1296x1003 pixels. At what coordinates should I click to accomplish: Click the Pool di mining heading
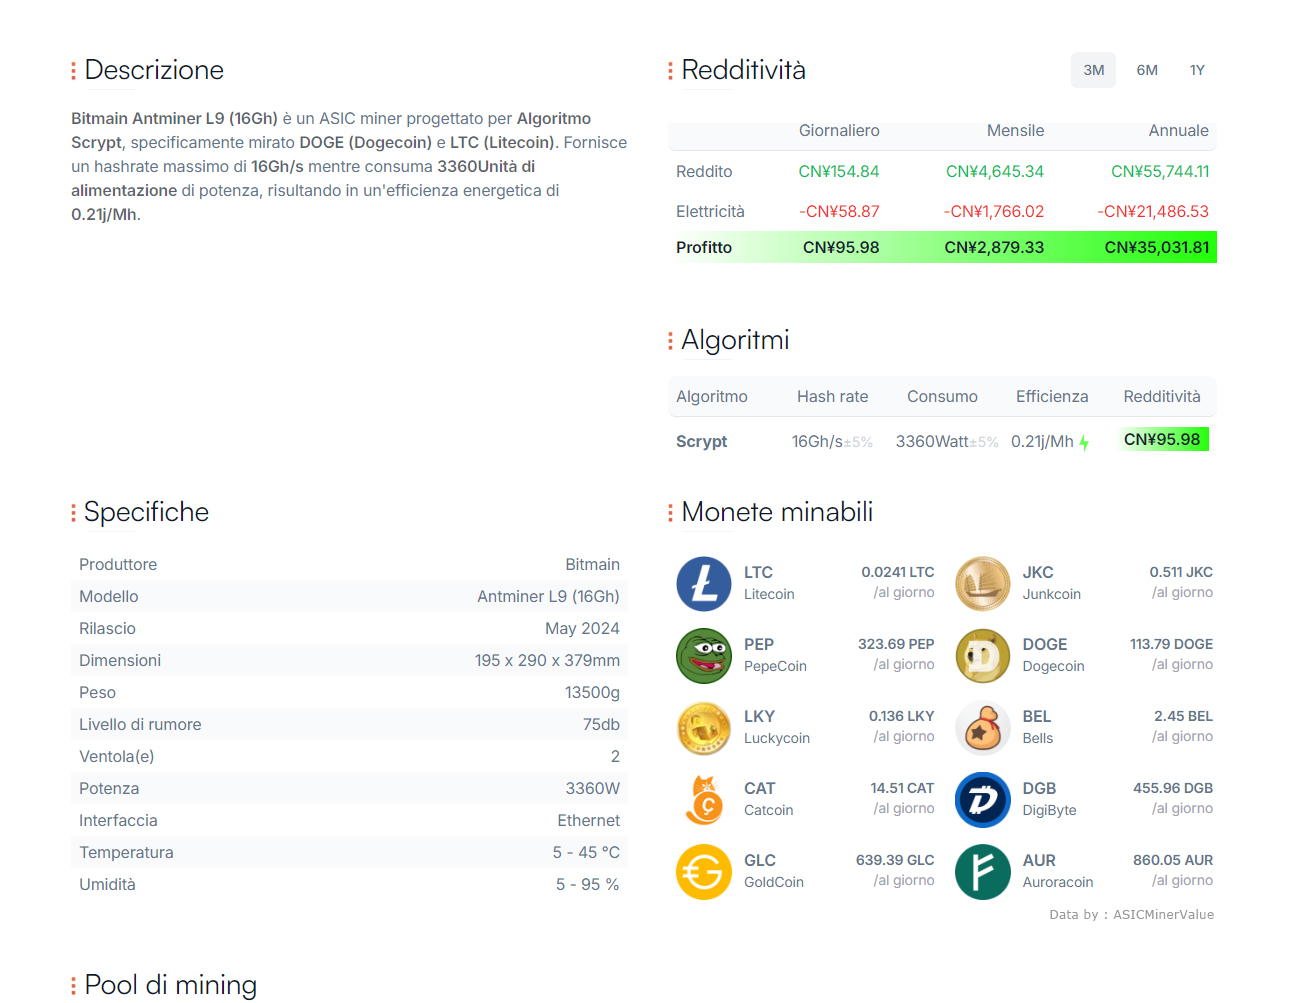[170, 985]
